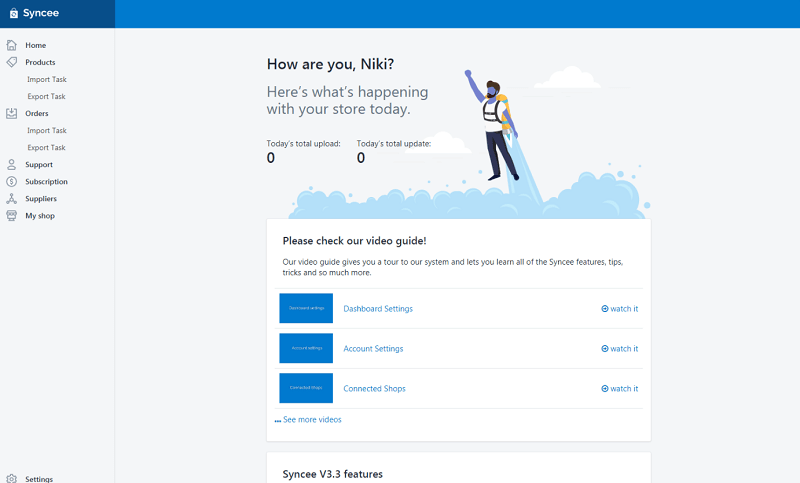Click watch it for Connected Shops
The width and height of the screenshot is (800, 483).
pyautogui.click(x=624, y=388)
